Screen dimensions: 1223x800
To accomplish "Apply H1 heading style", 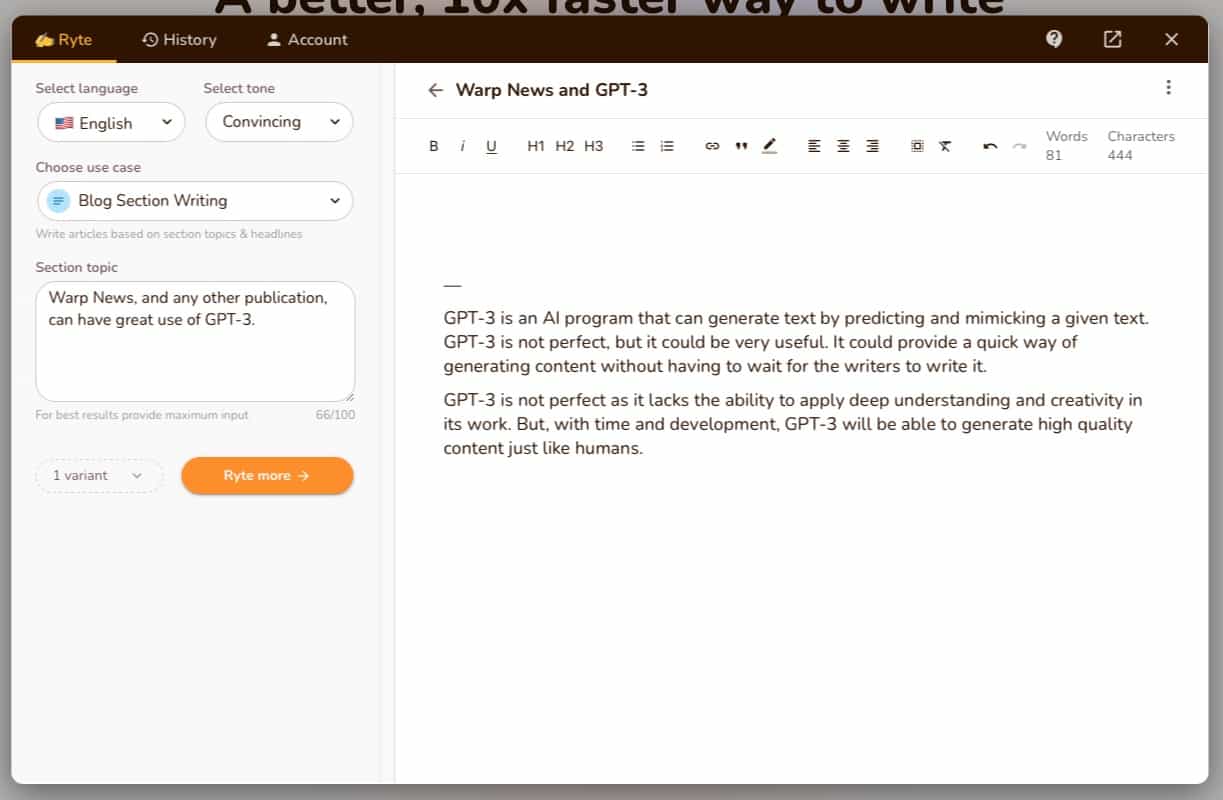I will (536, 146).
